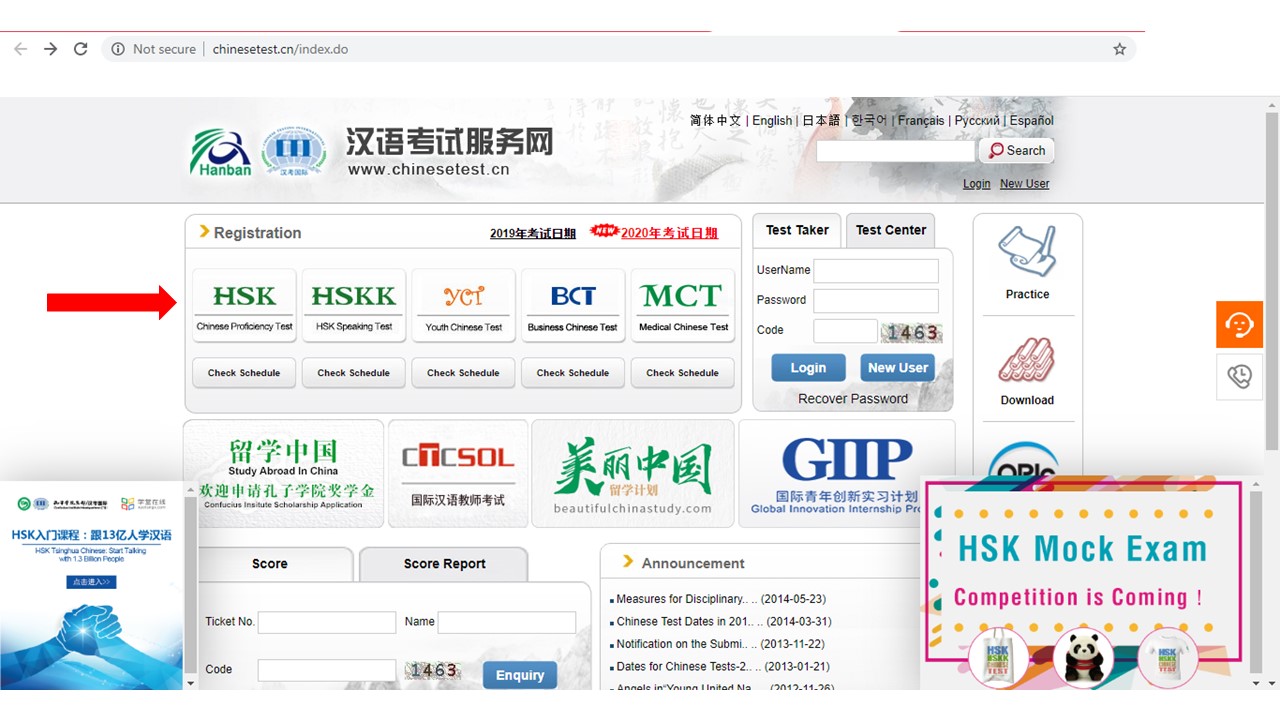Click the browser back arrow
Image resolution: width=1280 pixels, height=720 pixels.
pyautogui.click(x=21, y=49)
